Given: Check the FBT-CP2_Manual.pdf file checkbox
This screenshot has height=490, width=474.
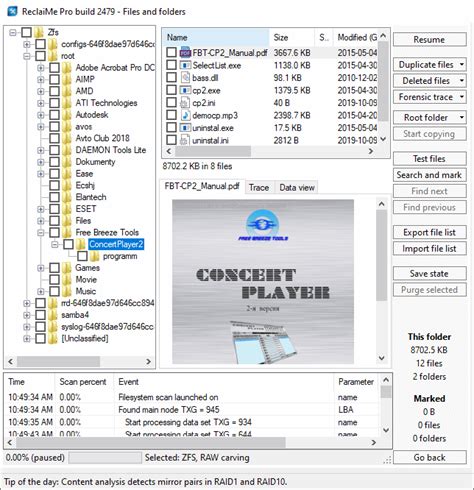Looking at the screenshot, I should pos(171,52).
